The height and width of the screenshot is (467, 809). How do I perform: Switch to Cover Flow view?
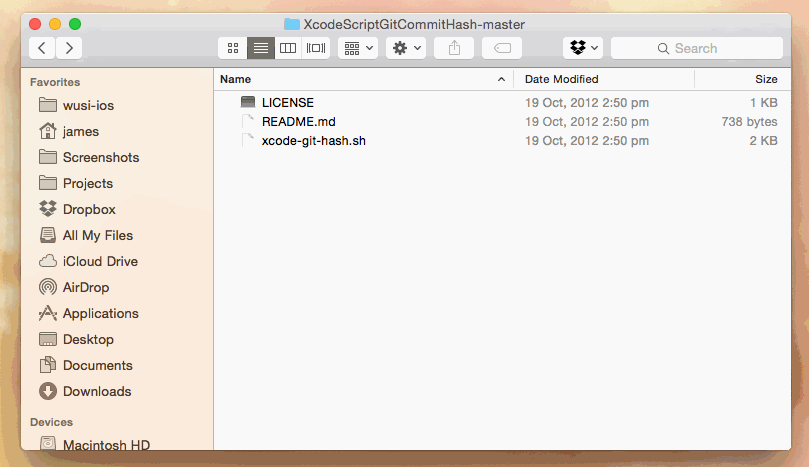316,48
